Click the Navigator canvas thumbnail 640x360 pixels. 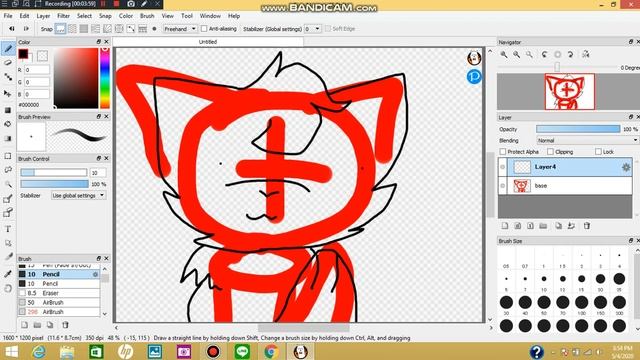[x=569, y=91]
